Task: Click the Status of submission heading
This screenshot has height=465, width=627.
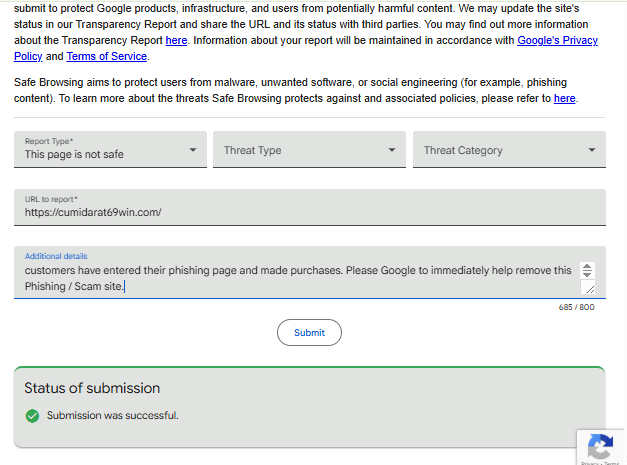Action: pos(92,388)
